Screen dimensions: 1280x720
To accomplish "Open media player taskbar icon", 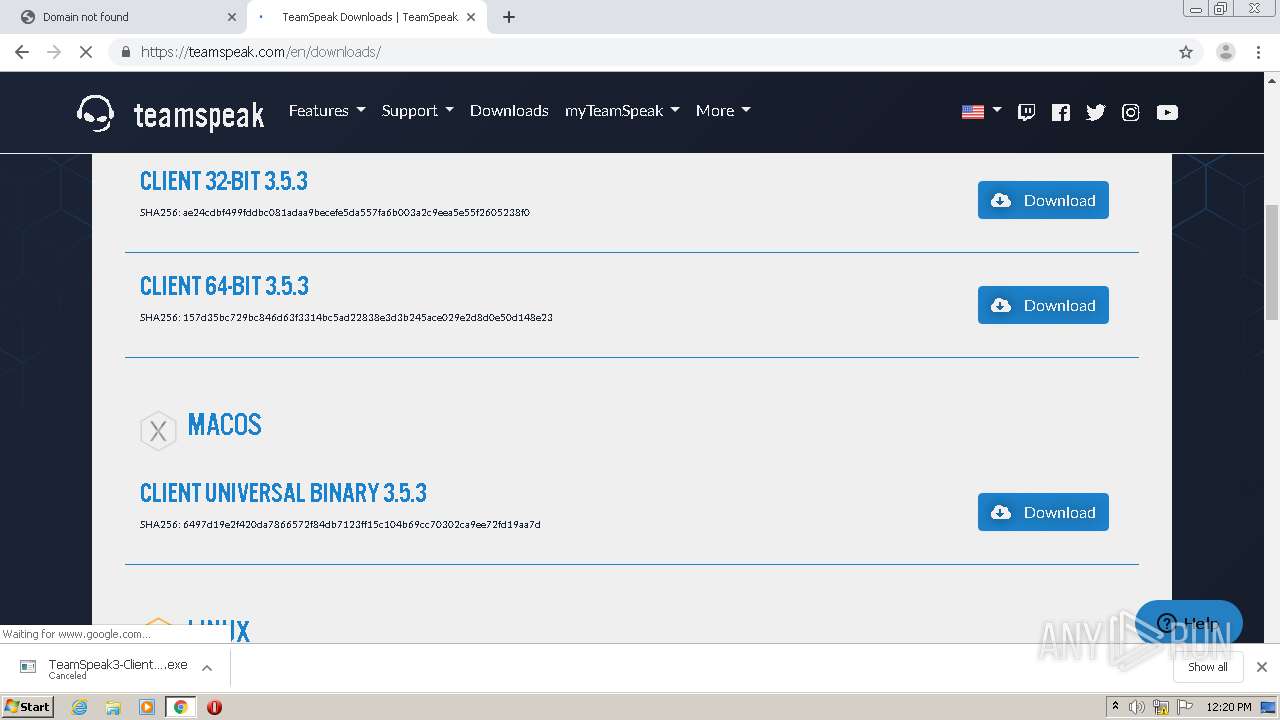I will [x=147, y=707].
